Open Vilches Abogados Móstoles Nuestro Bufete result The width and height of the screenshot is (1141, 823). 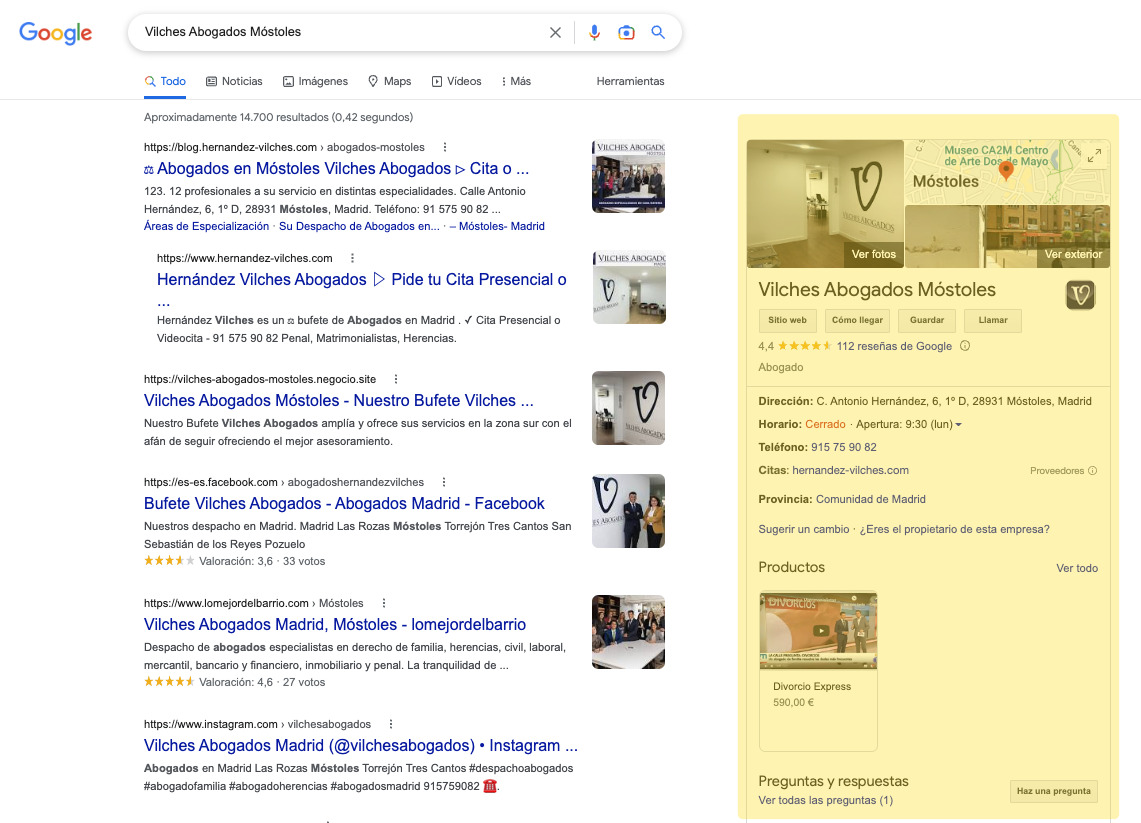[338, 401]
